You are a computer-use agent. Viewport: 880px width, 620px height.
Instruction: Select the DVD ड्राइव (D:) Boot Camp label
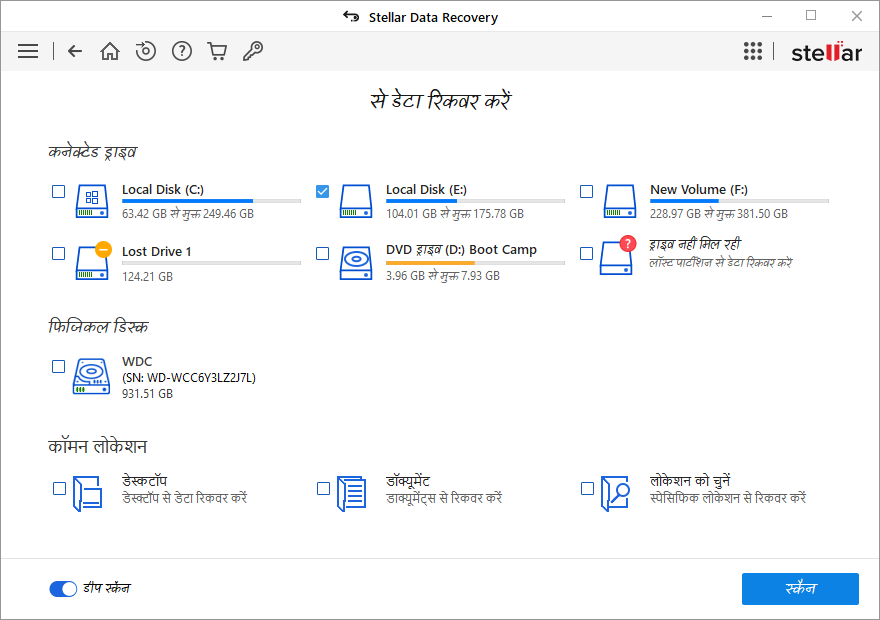(461, 250)
